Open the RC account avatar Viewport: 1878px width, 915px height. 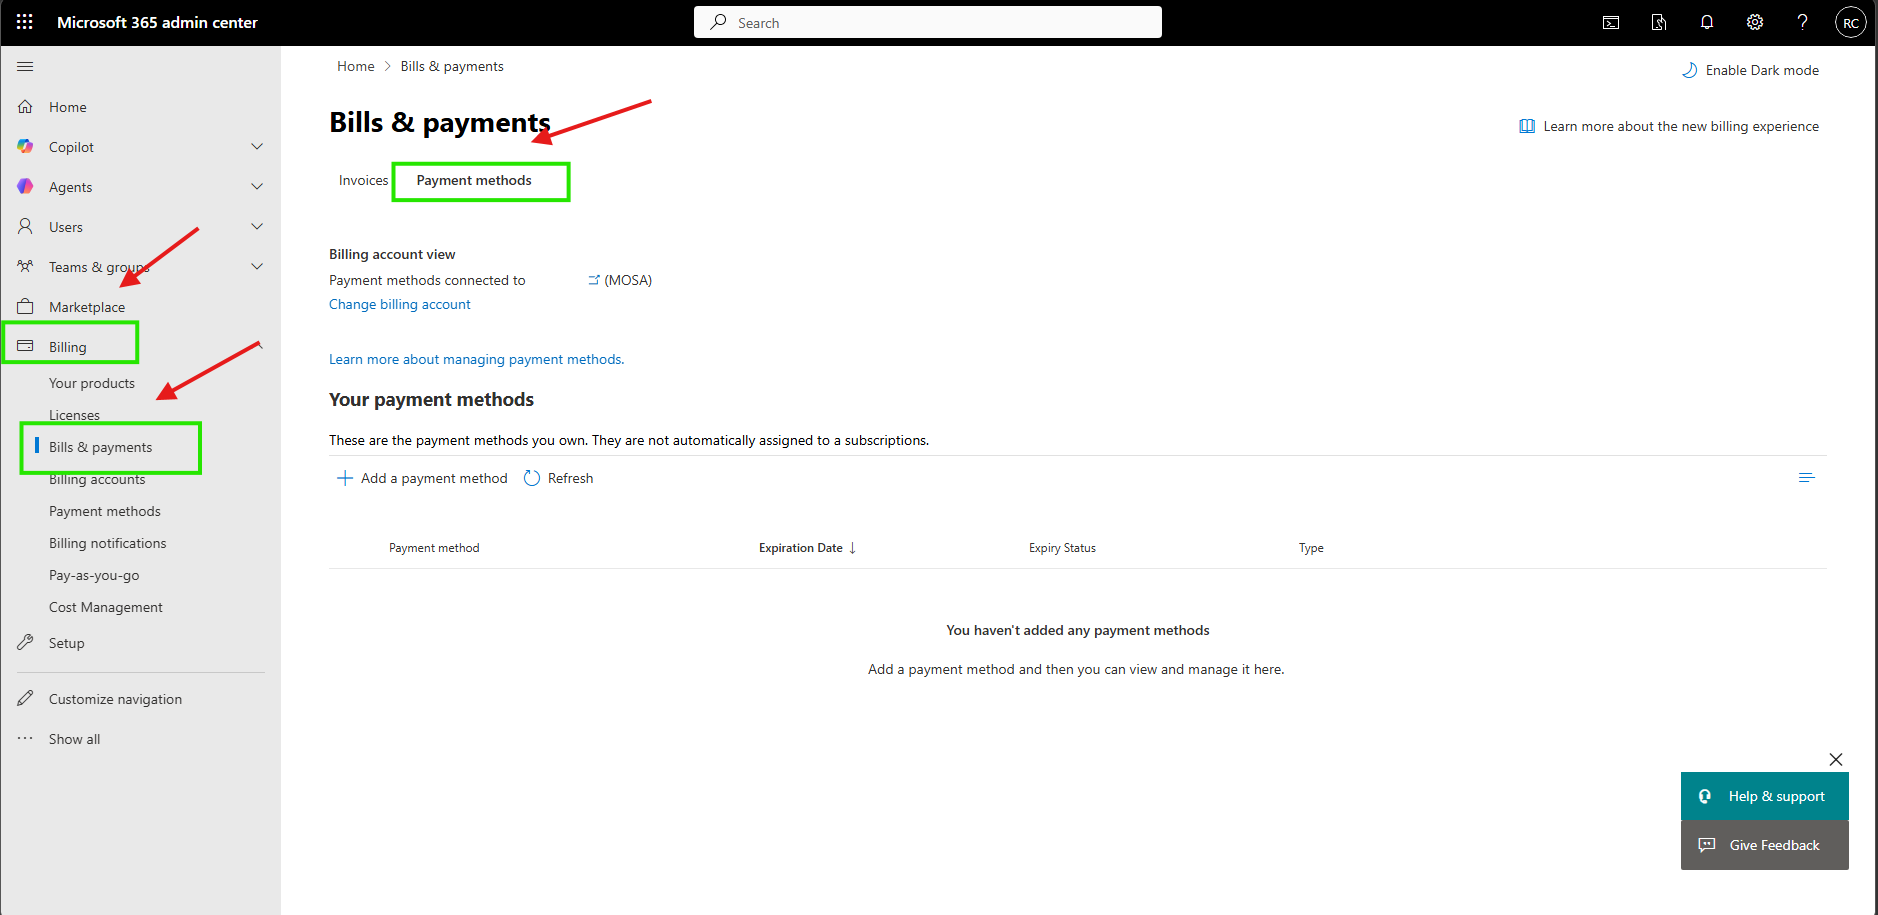(x=1851, y=22)
